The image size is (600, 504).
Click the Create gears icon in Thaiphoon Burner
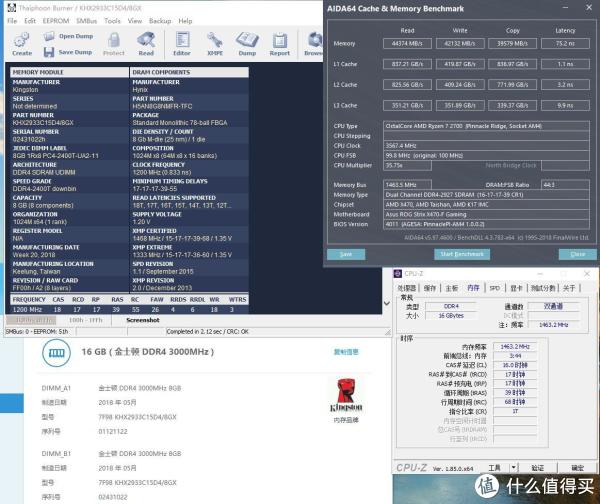[21, 39]
